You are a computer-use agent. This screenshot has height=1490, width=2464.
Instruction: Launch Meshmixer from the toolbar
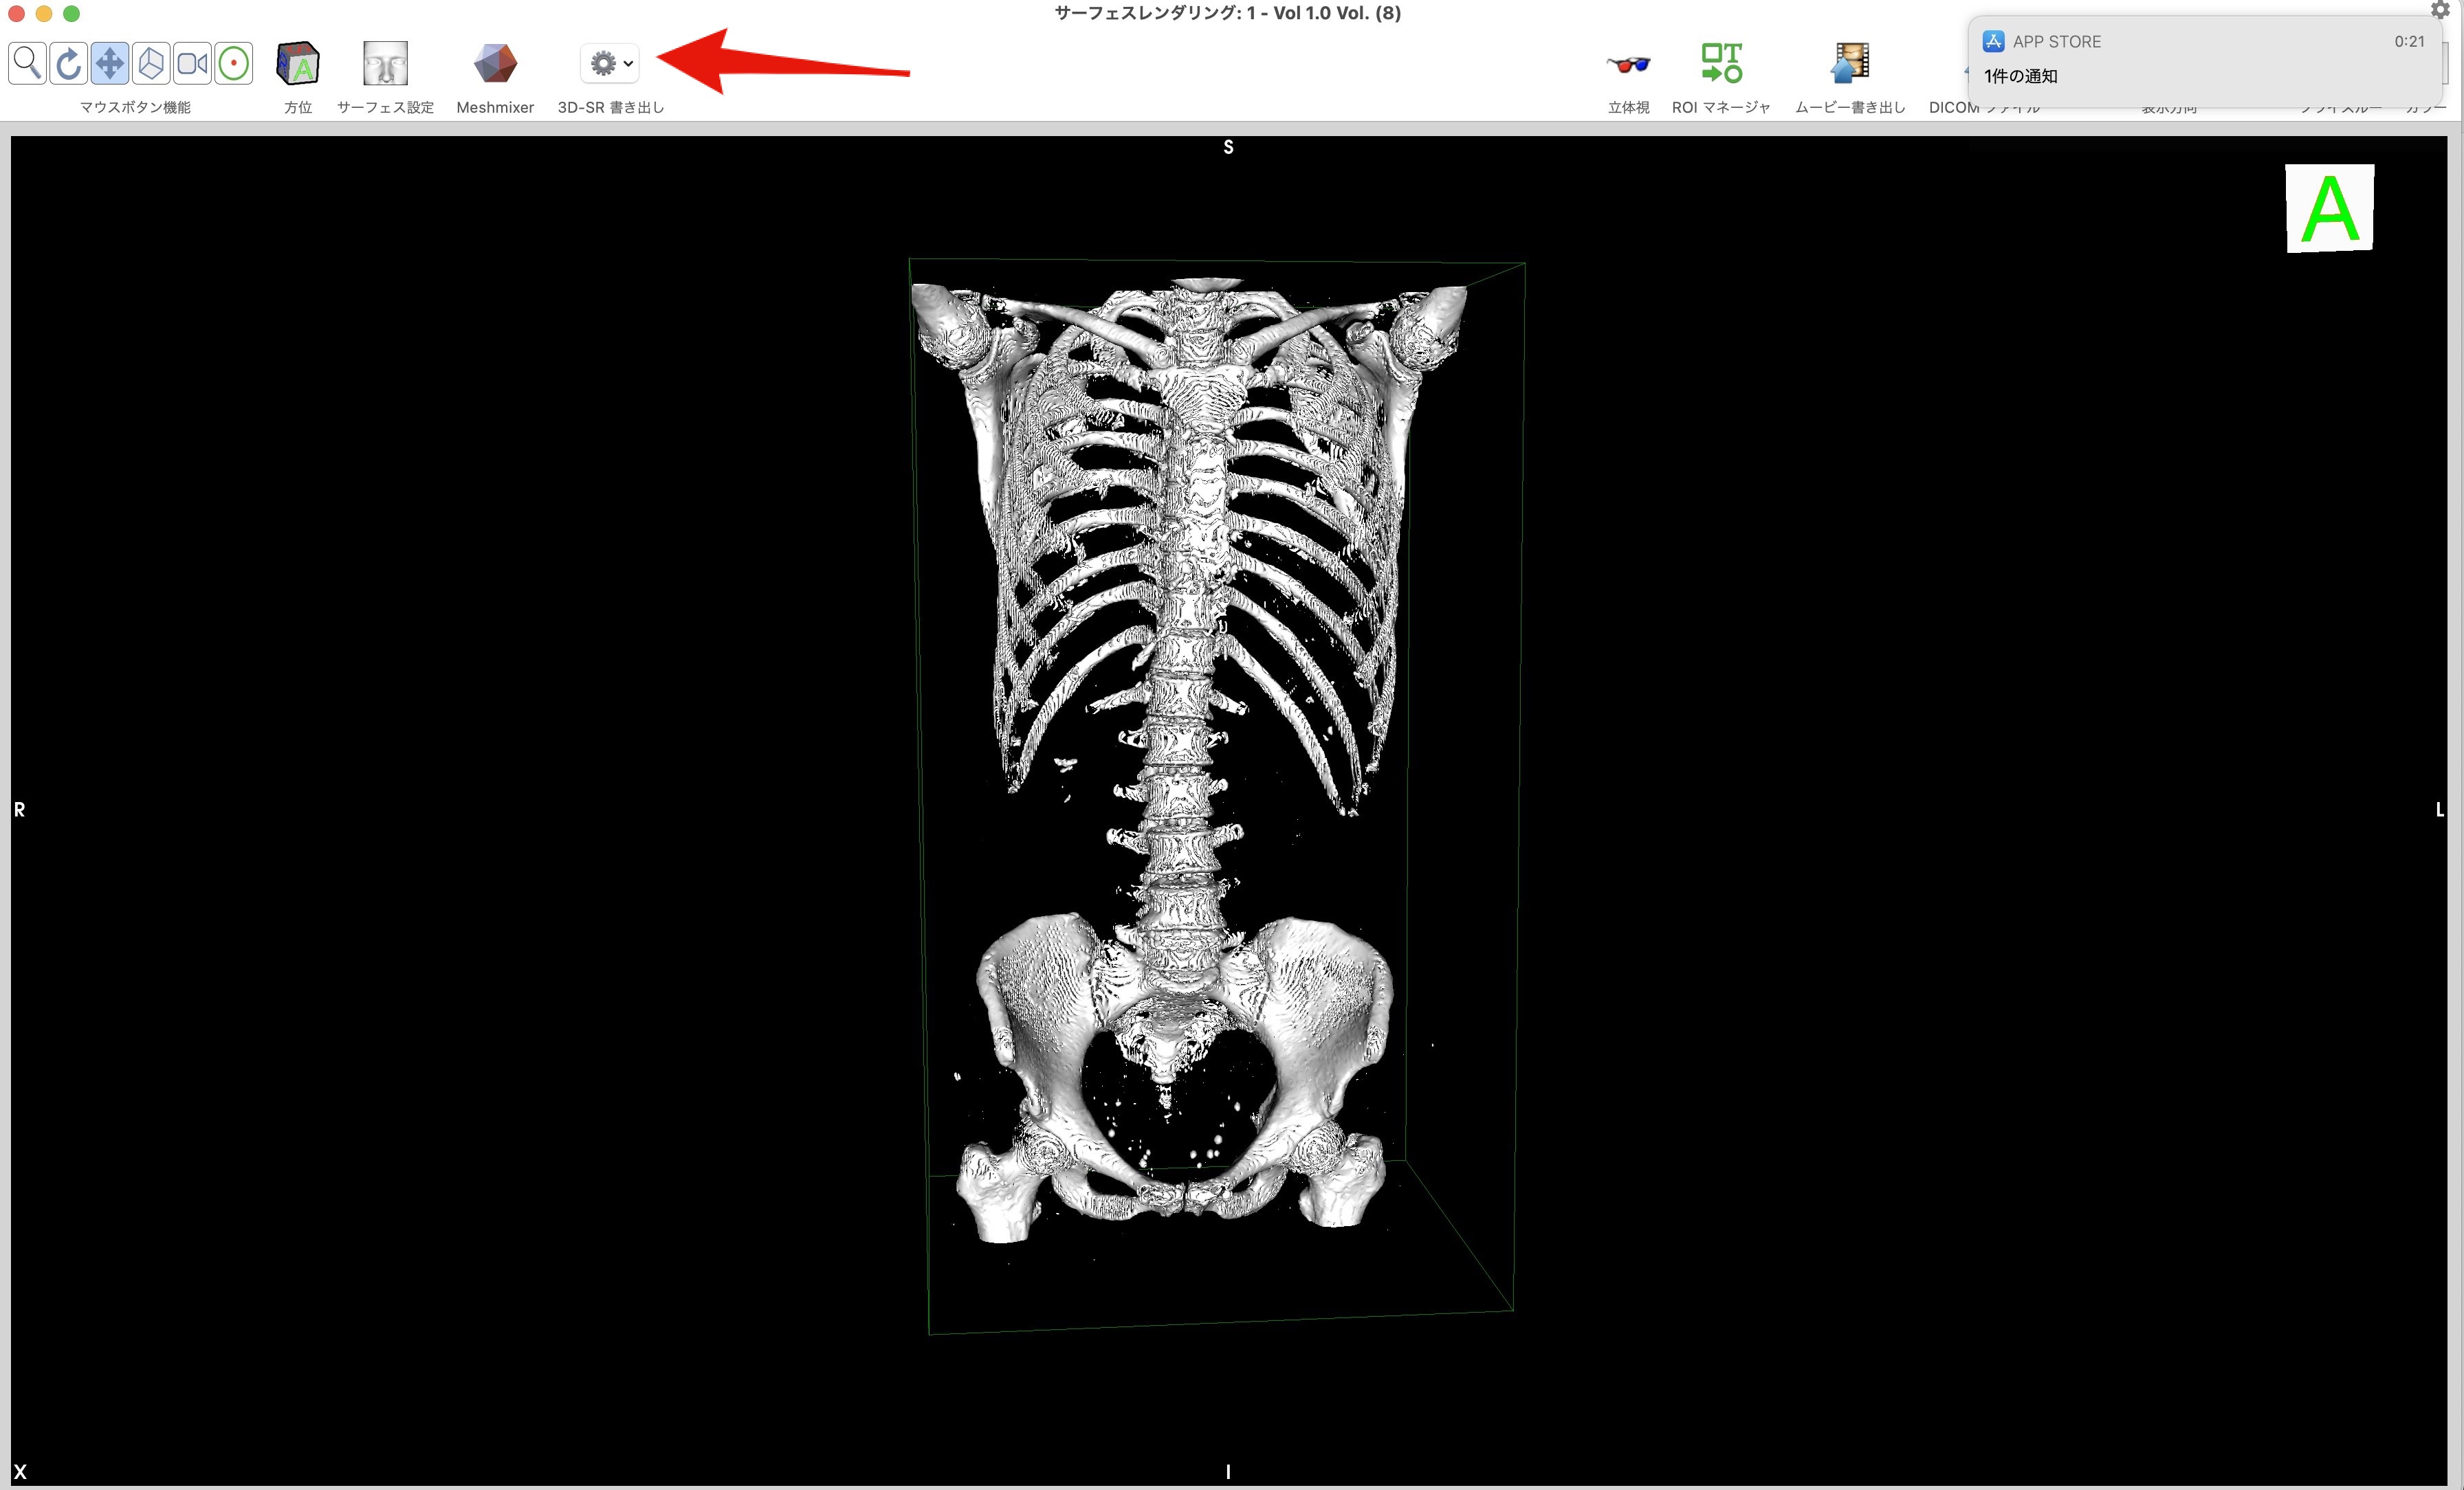495,64
